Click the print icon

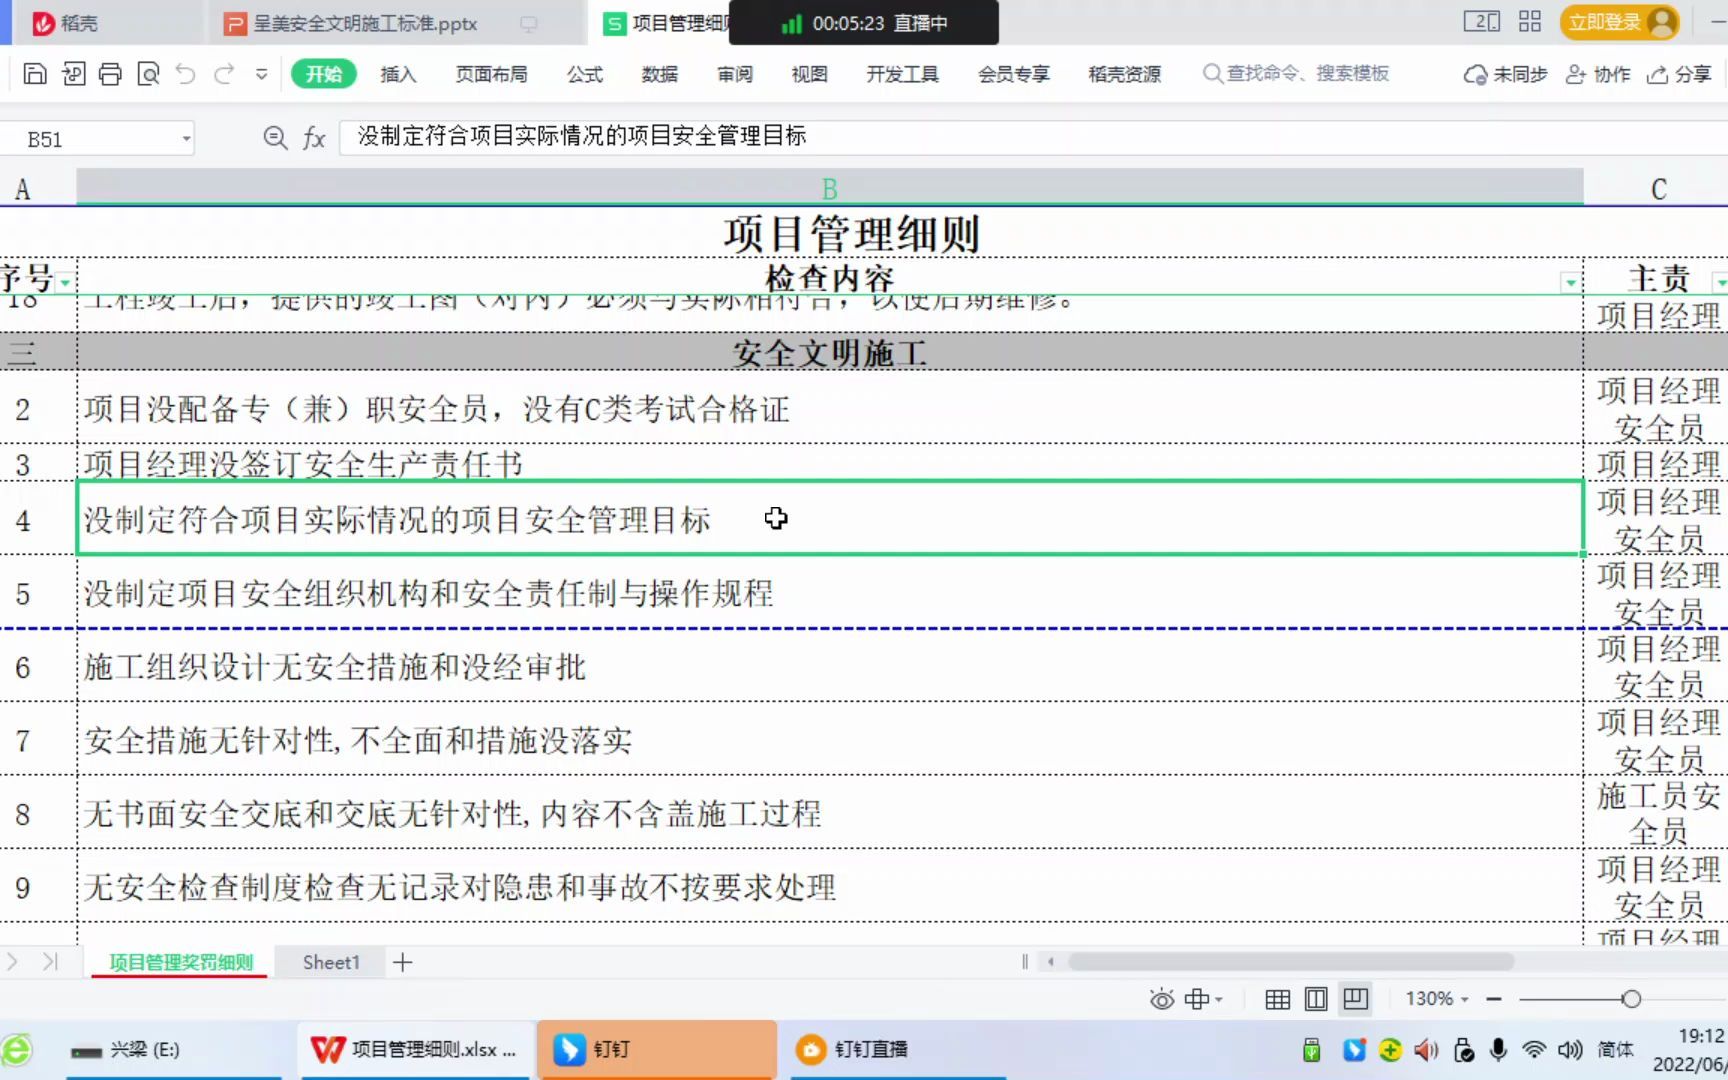tap(110, 74)
